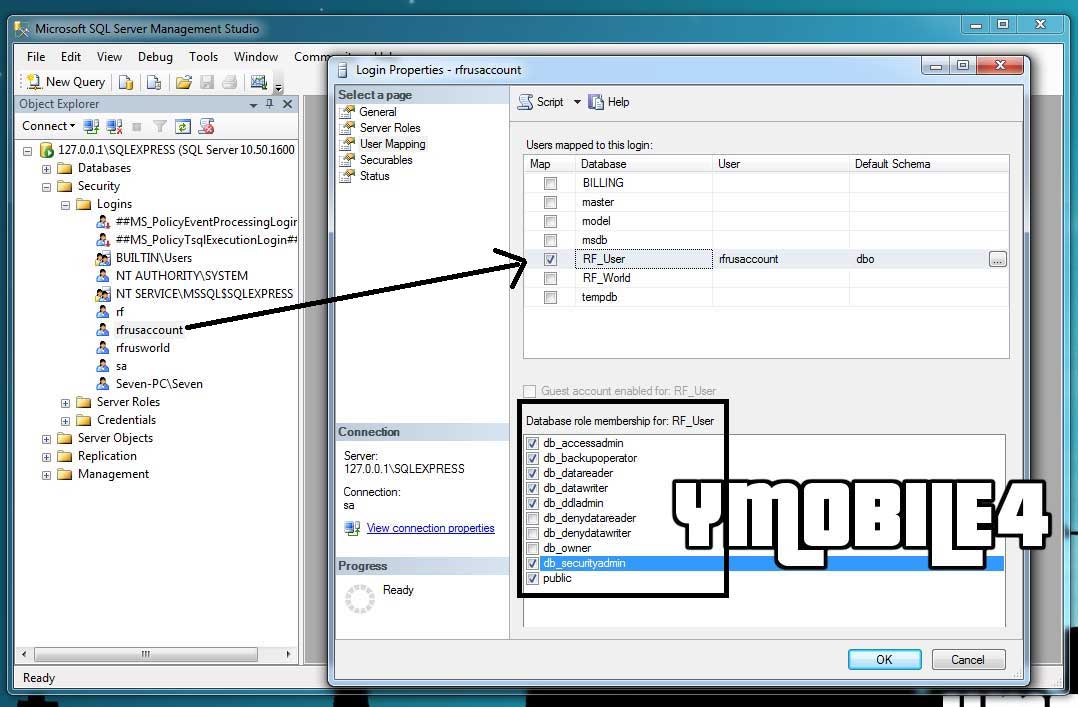
Task: Select the sa login icon in tree
Action: [x=102, y=365]
